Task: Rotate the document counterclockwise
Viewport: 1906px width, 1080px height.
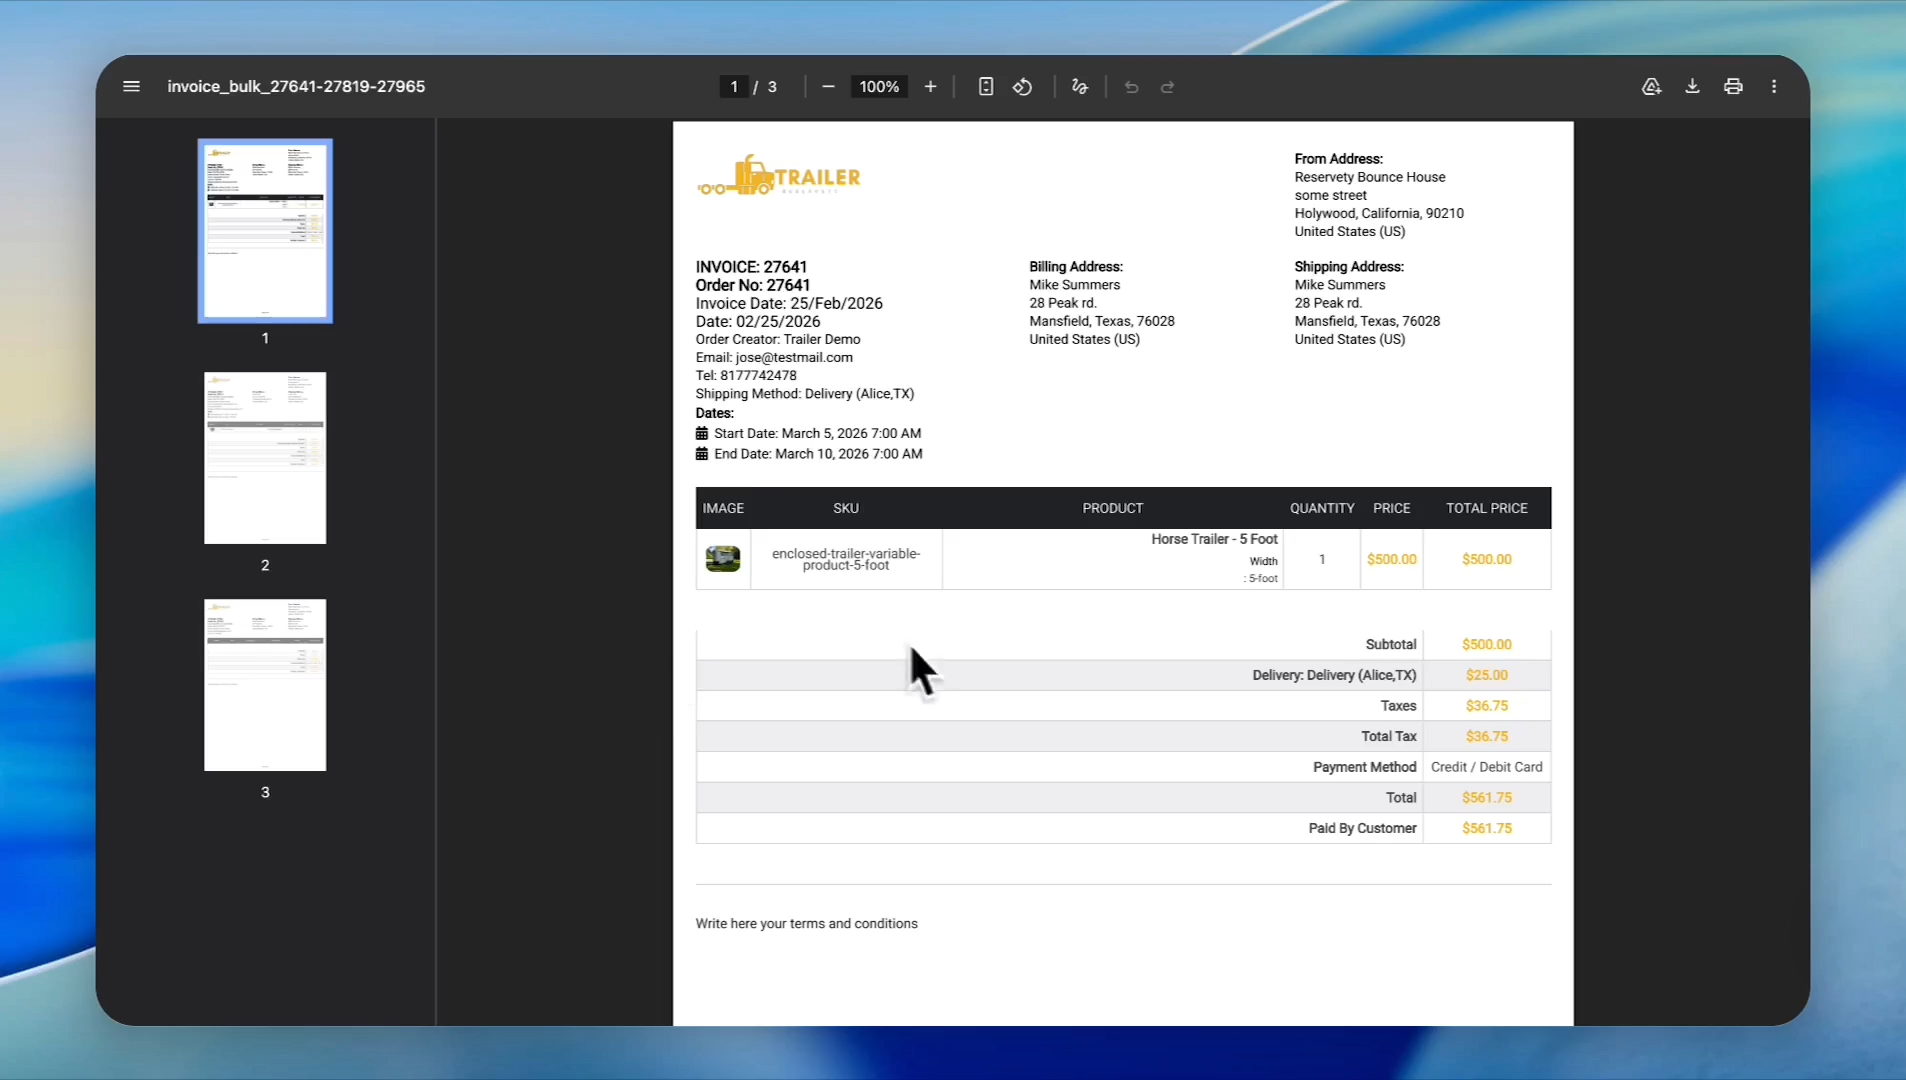Action: tap(1022, 87)
